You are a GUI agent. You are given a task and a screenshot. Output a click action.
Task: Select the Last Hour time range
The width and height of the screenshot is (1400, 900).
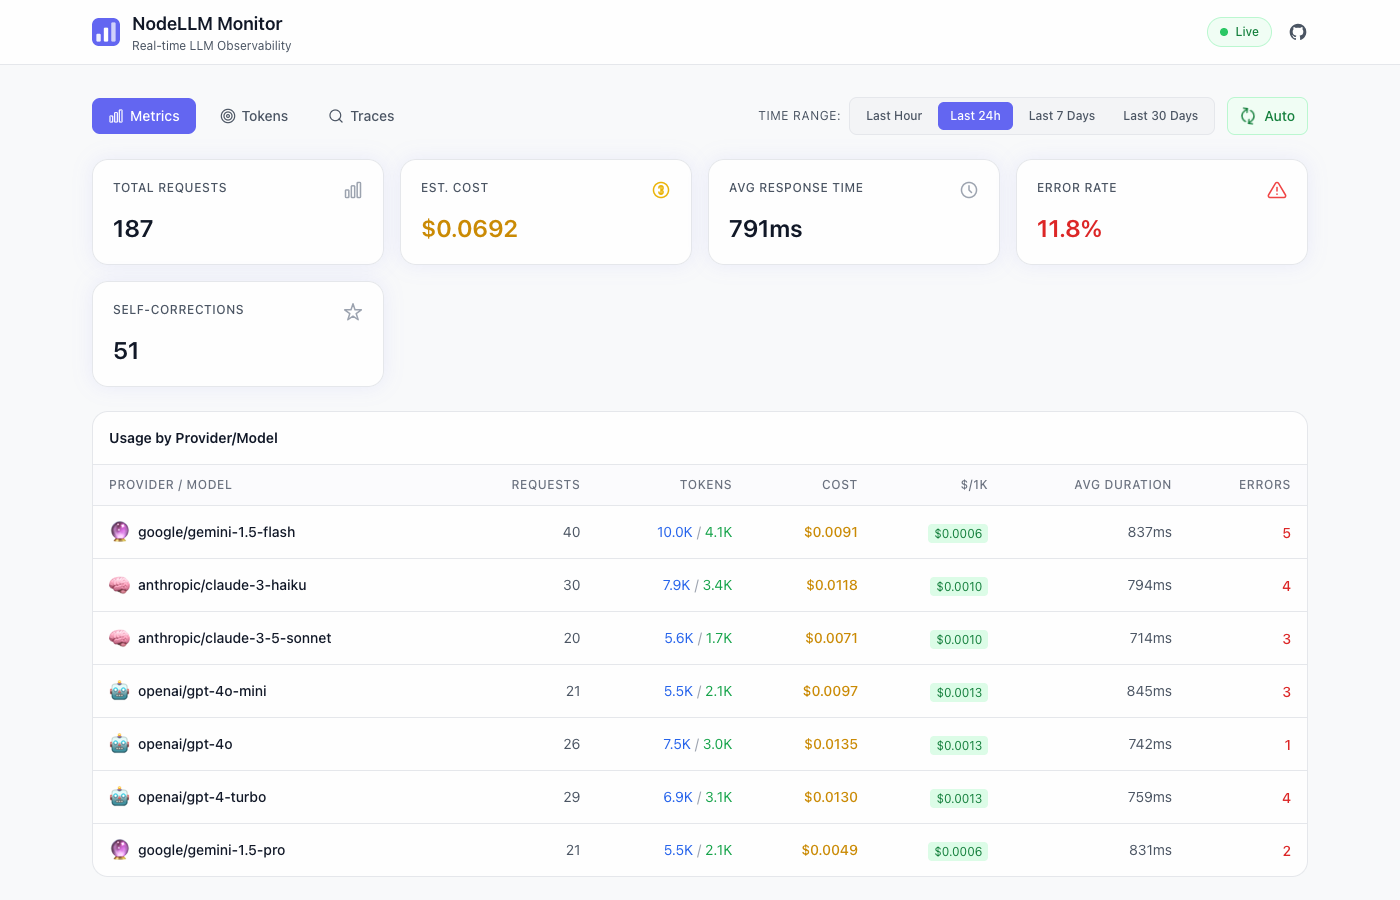(x=893, y=115)
